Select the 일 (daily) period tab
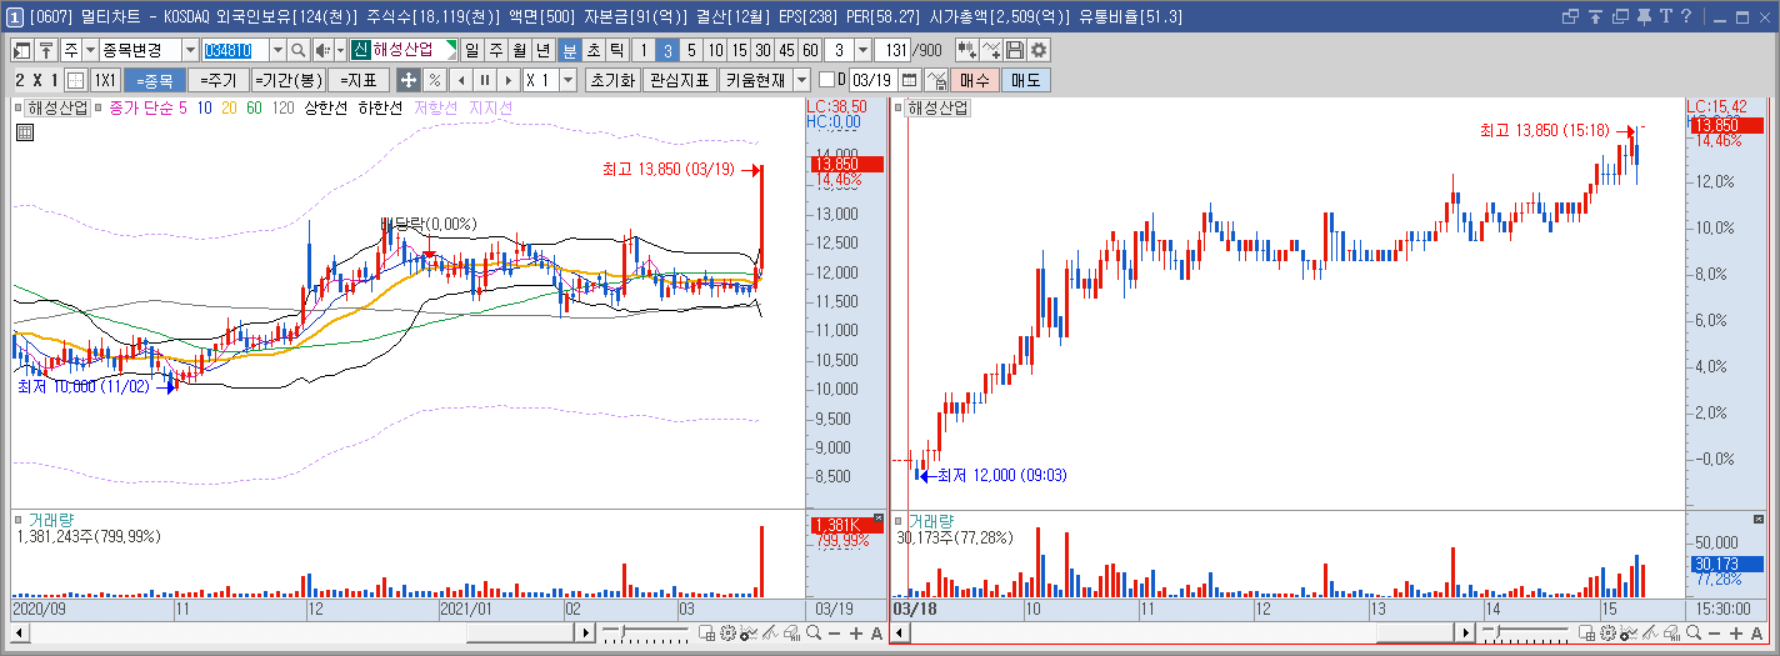This screenshot has height=656, width=1780. (472, 50)
